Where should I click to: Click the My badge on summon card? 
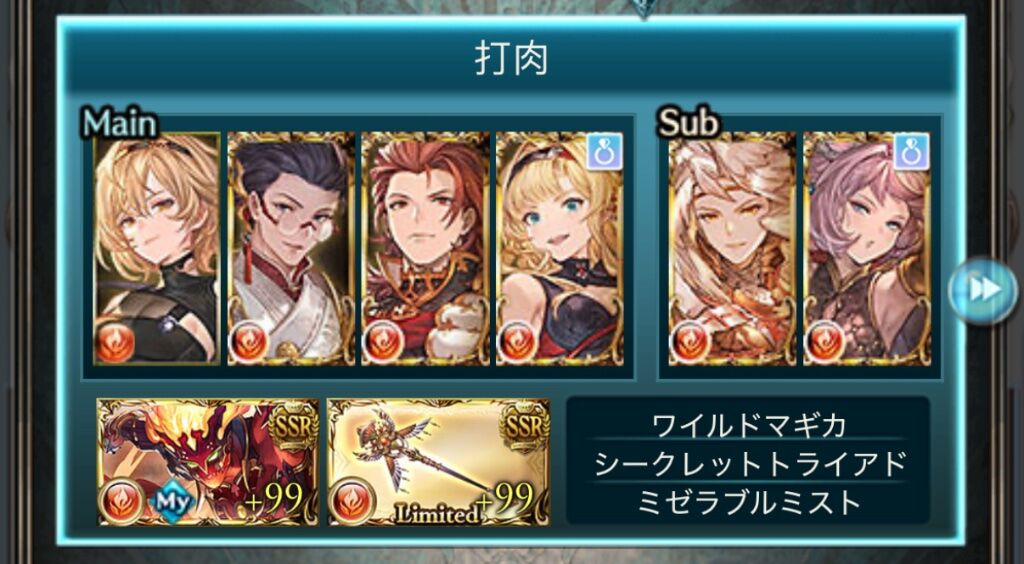173,502
